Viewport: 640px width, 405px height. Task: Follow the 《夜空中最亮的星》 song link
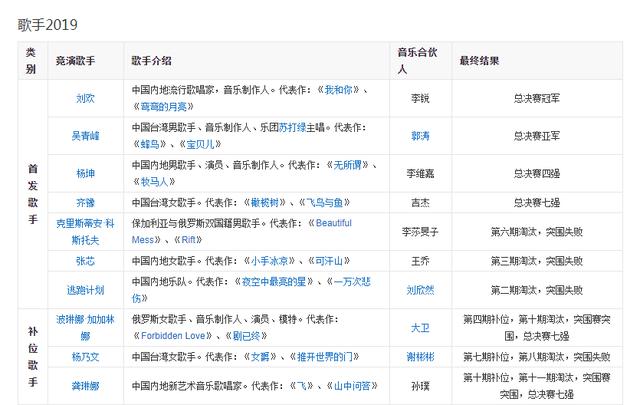(x=274, y=282)
